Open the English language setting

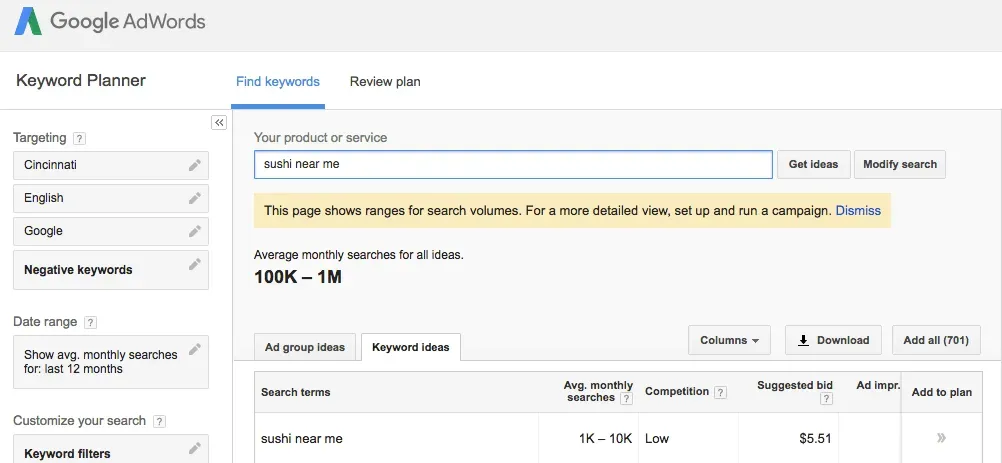(111, 199)
